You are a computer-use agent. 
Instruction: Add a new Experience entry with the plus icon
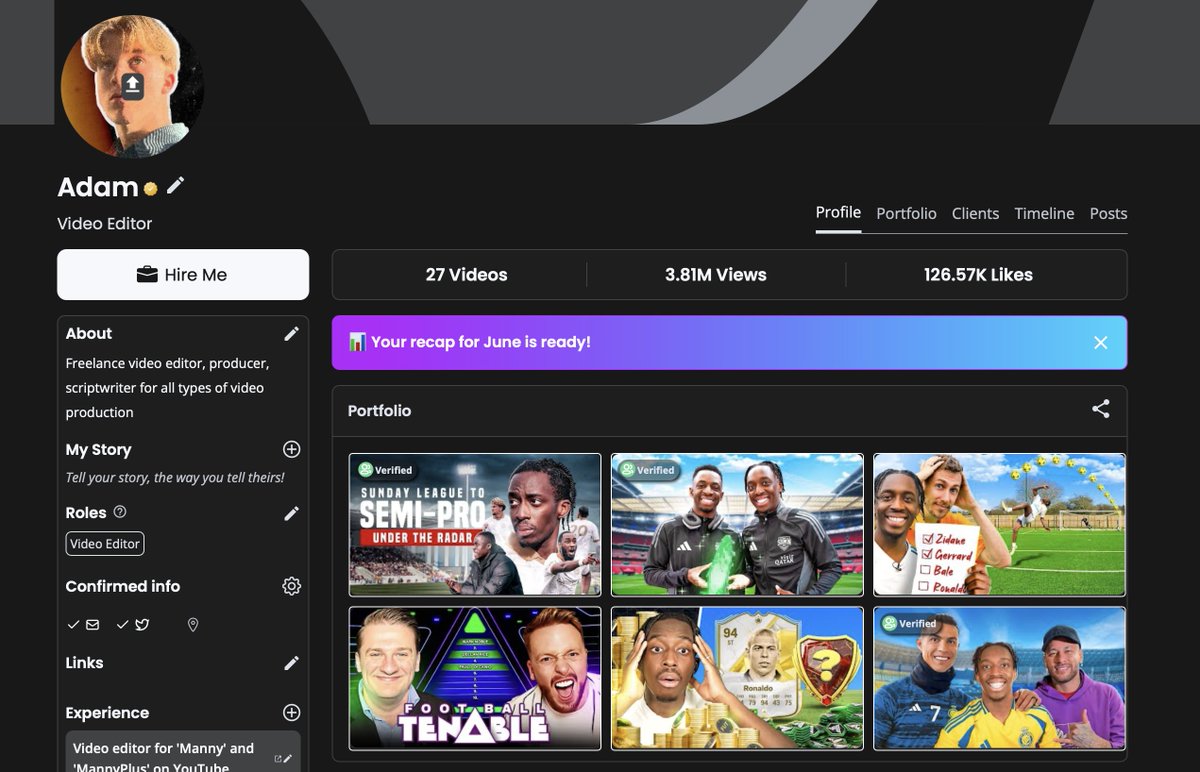(x=291, y=712)
